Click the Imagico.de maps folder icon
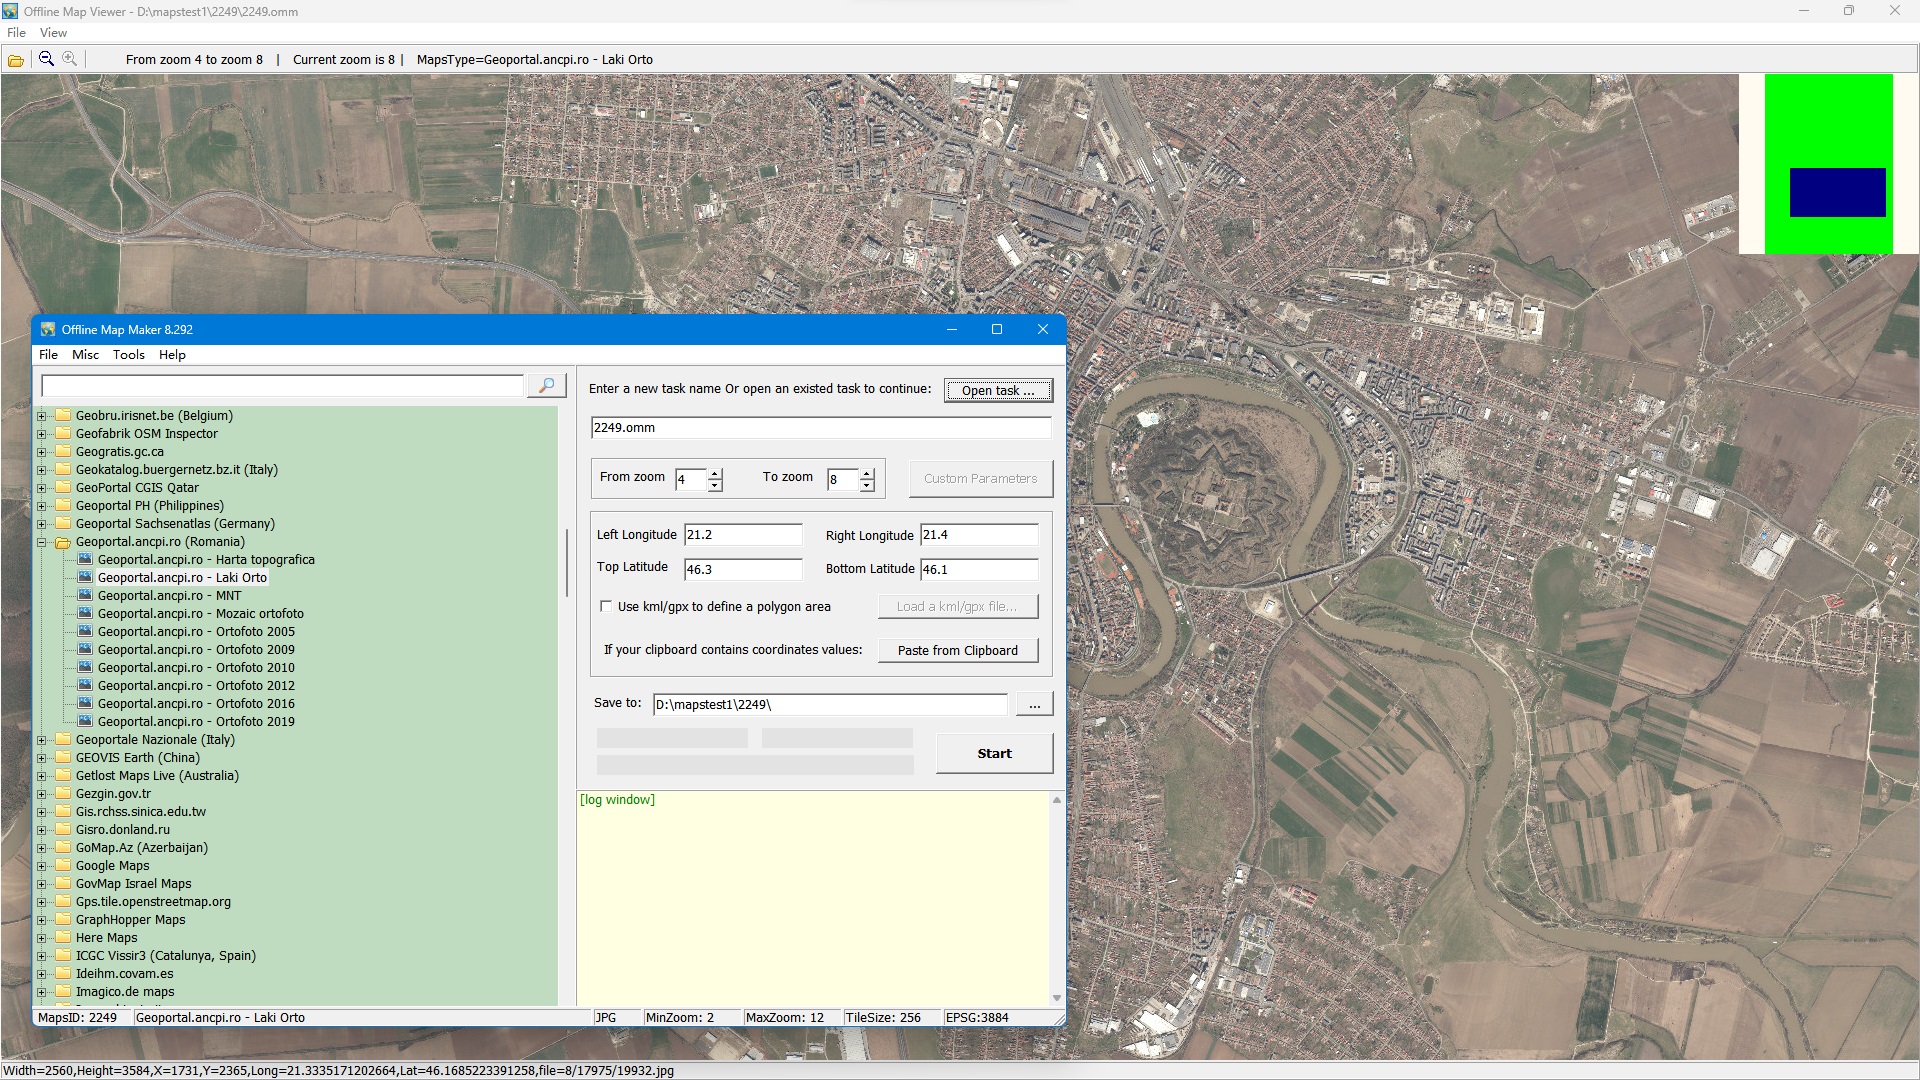The width and height of the screenshot is (1920, 1080). point(63,992)
